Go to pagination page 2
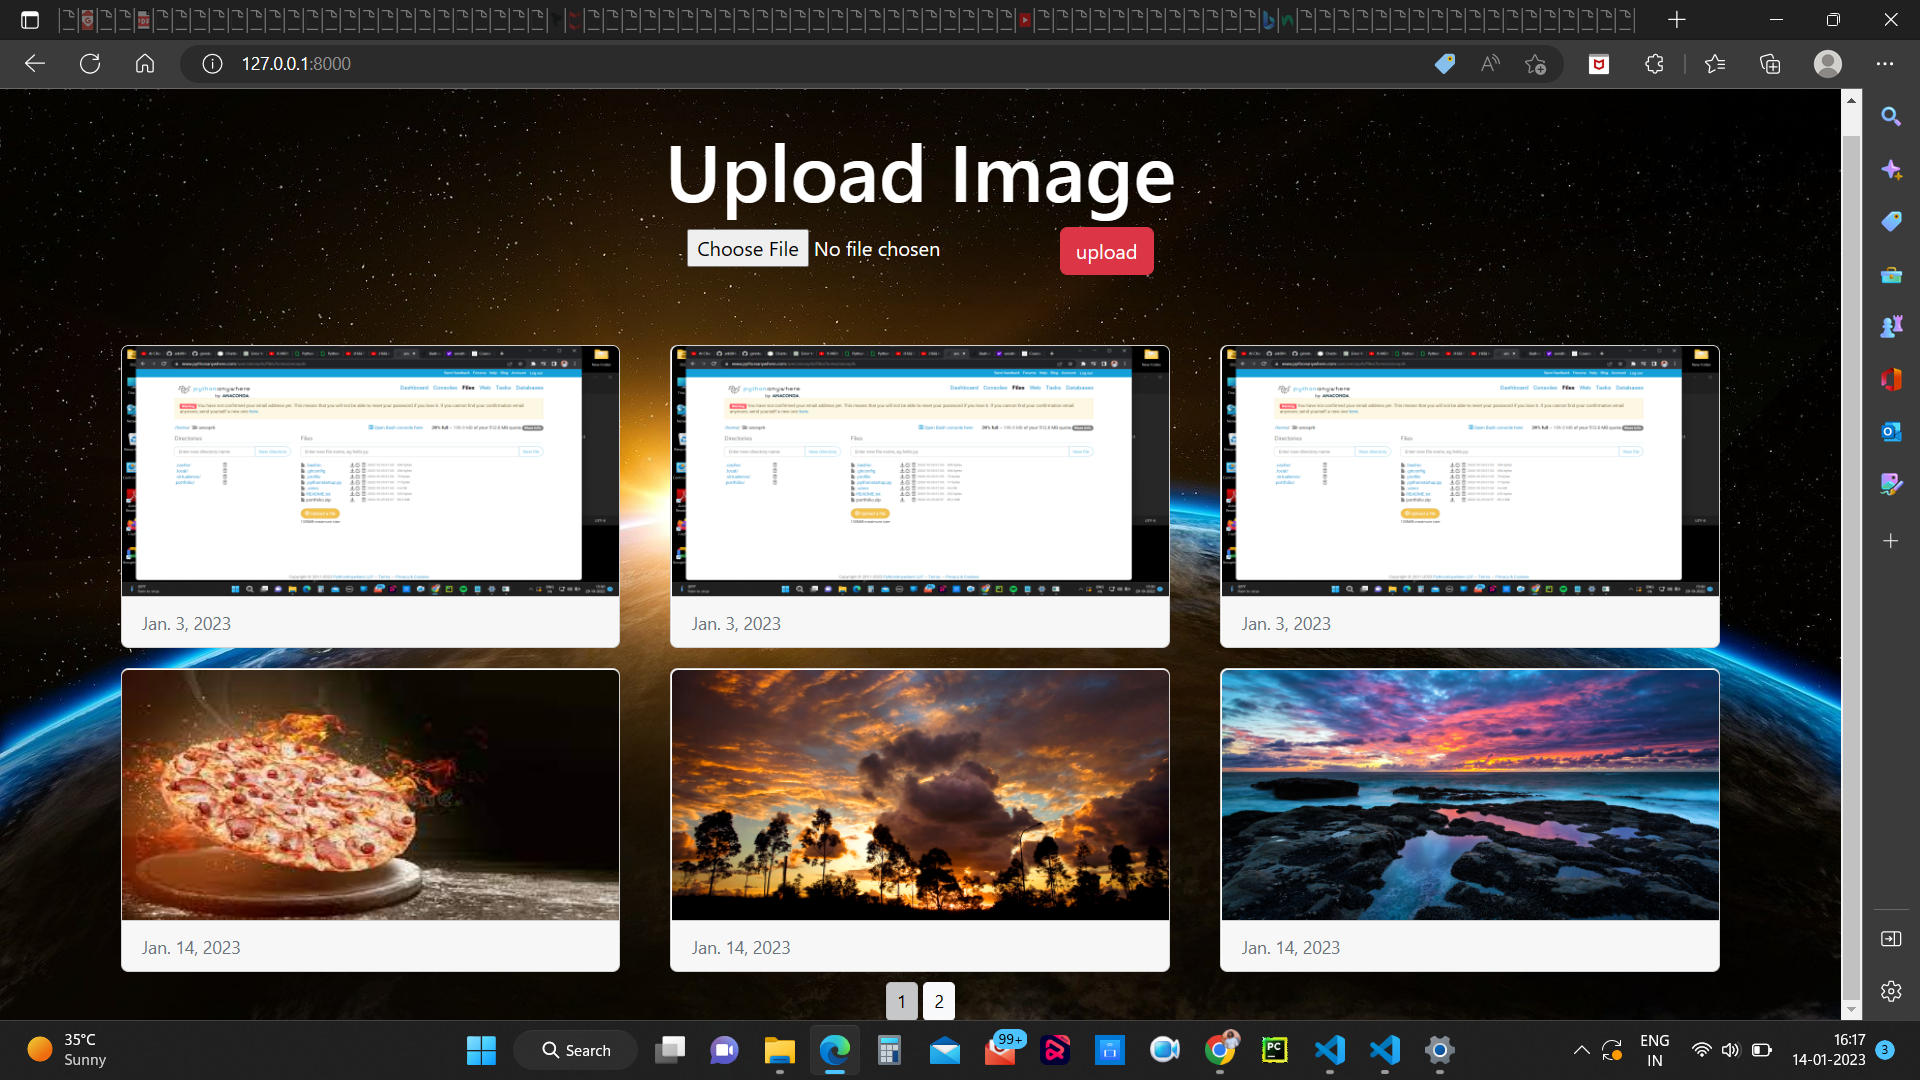The height and width of the screenshot is (1080, 1920). coord(938,1001)
